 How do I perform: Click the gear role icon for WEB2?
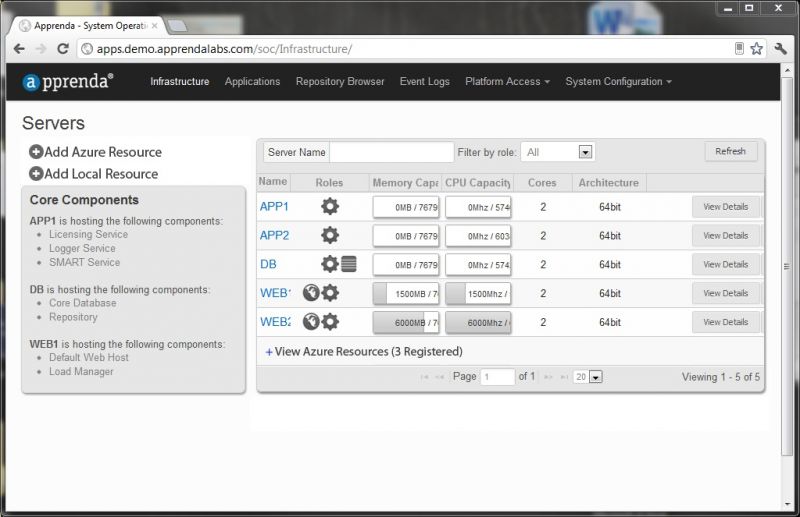330,322
